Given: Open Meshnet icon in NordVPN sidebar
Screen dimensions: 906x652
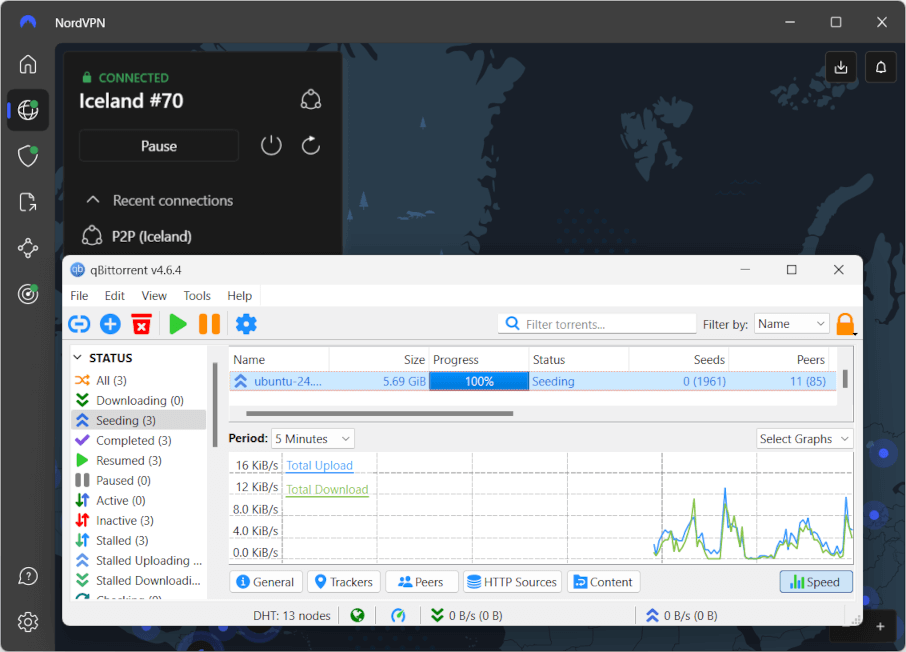Looking at the screenshot, I should [x=28, y=249].
